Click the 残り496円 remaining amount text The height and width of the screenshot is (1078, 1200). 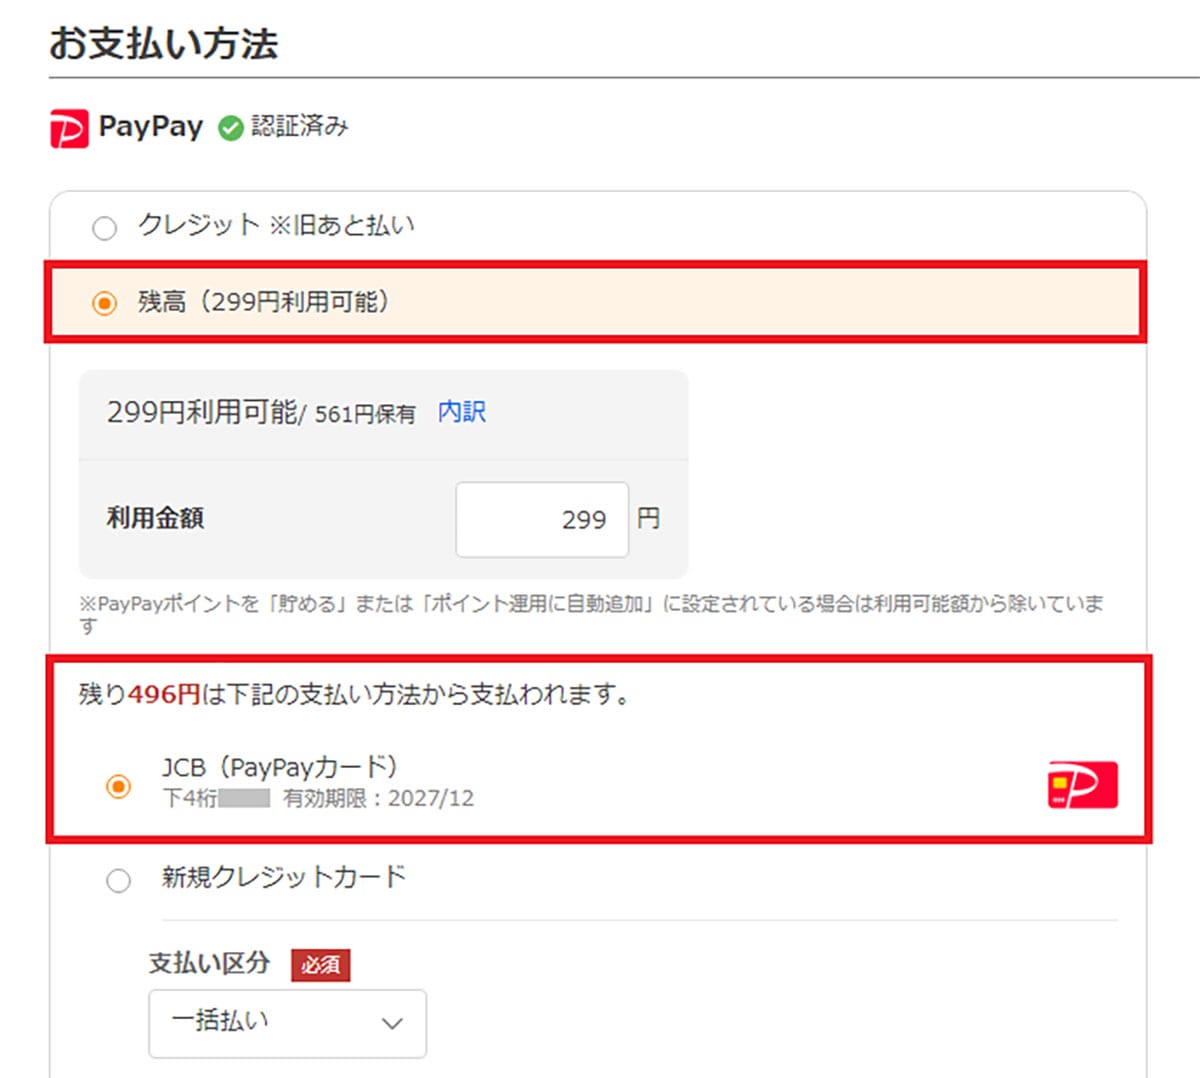point(140,694)
